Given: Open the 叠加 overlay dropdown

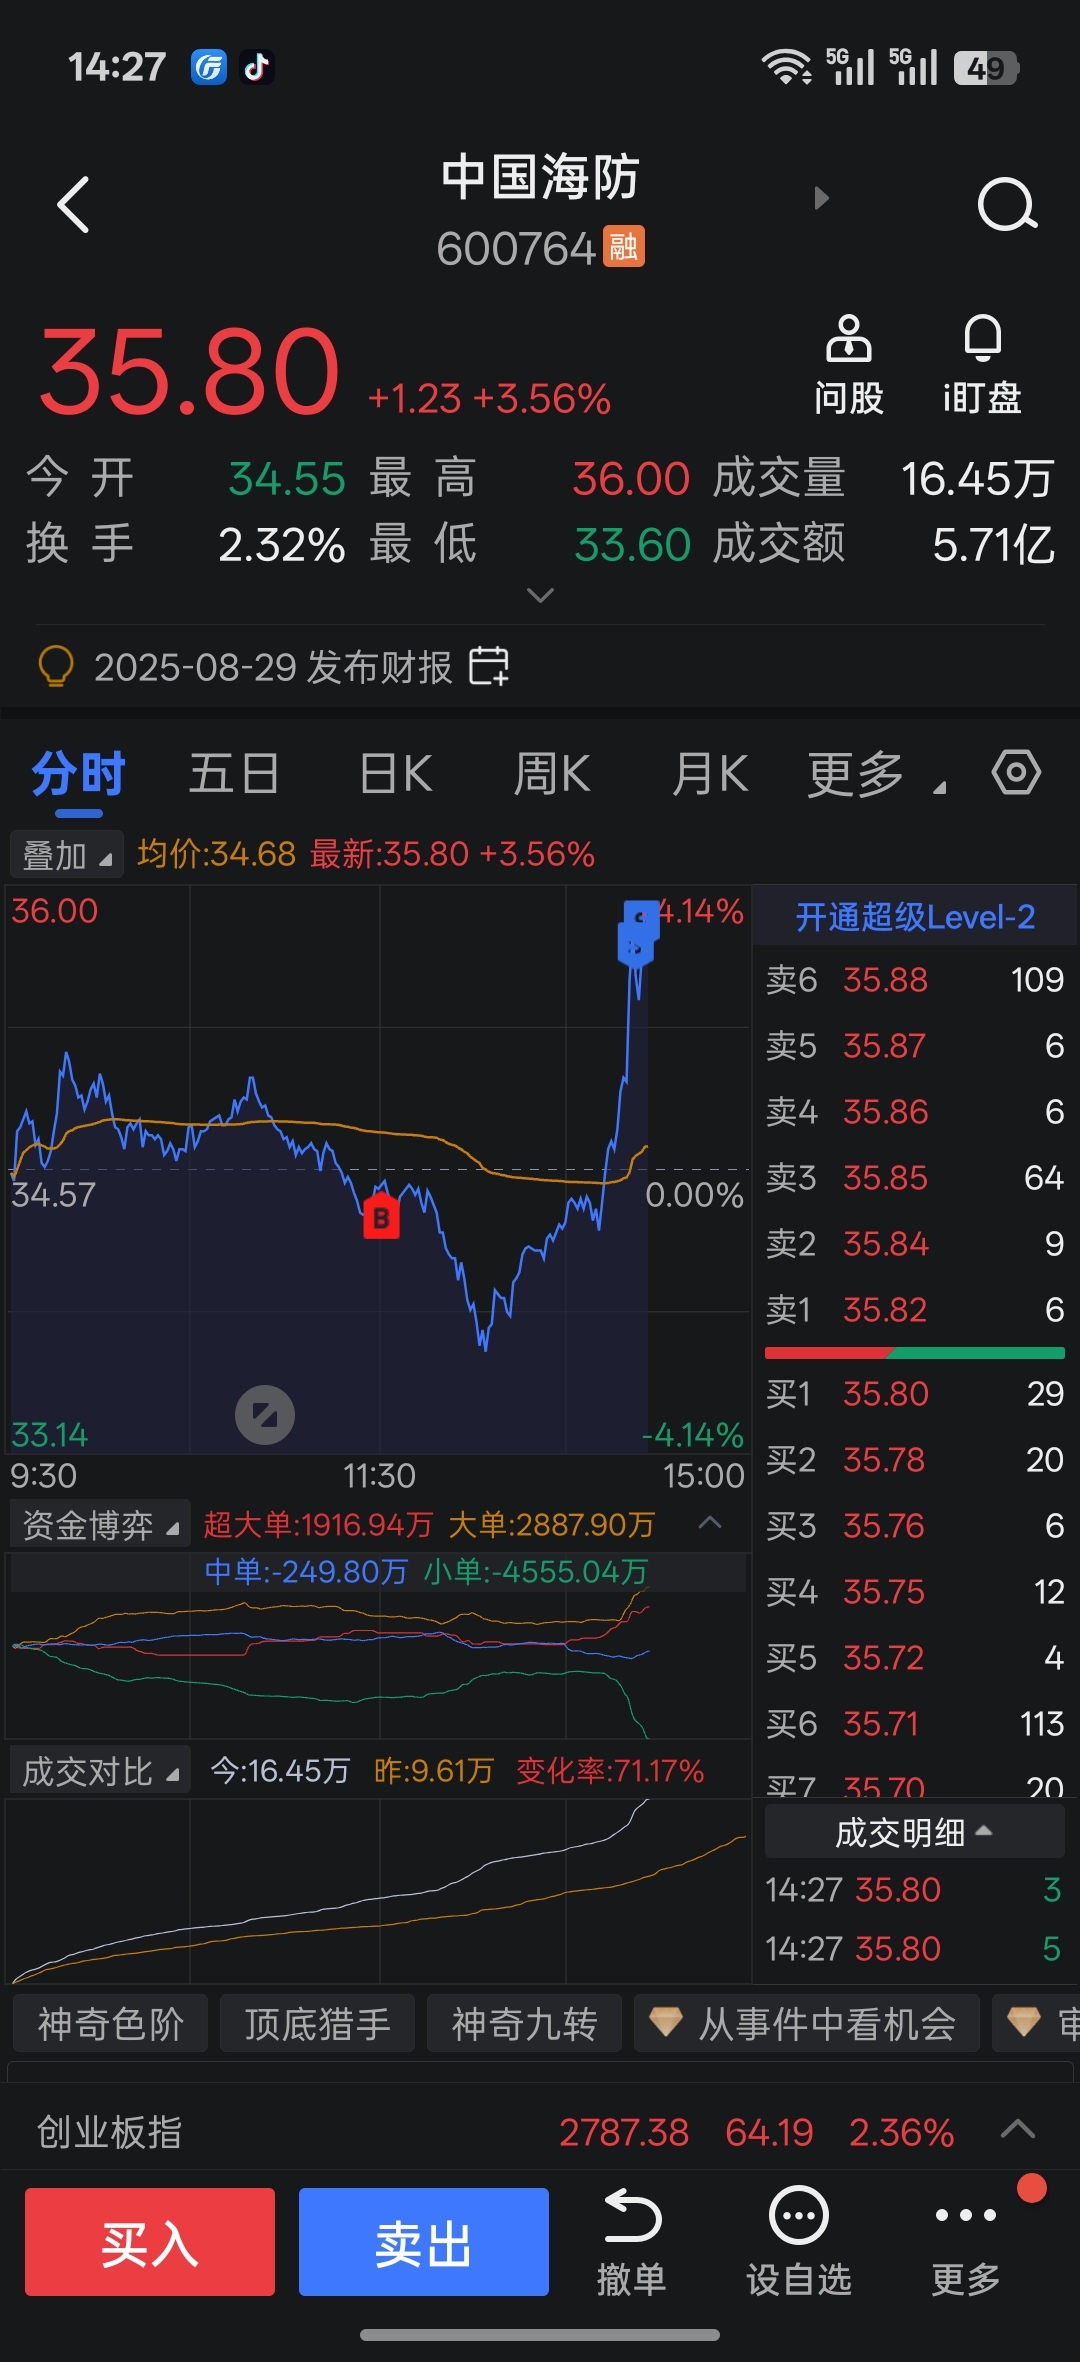Looking at the screenshot, I should coord(66,855).
